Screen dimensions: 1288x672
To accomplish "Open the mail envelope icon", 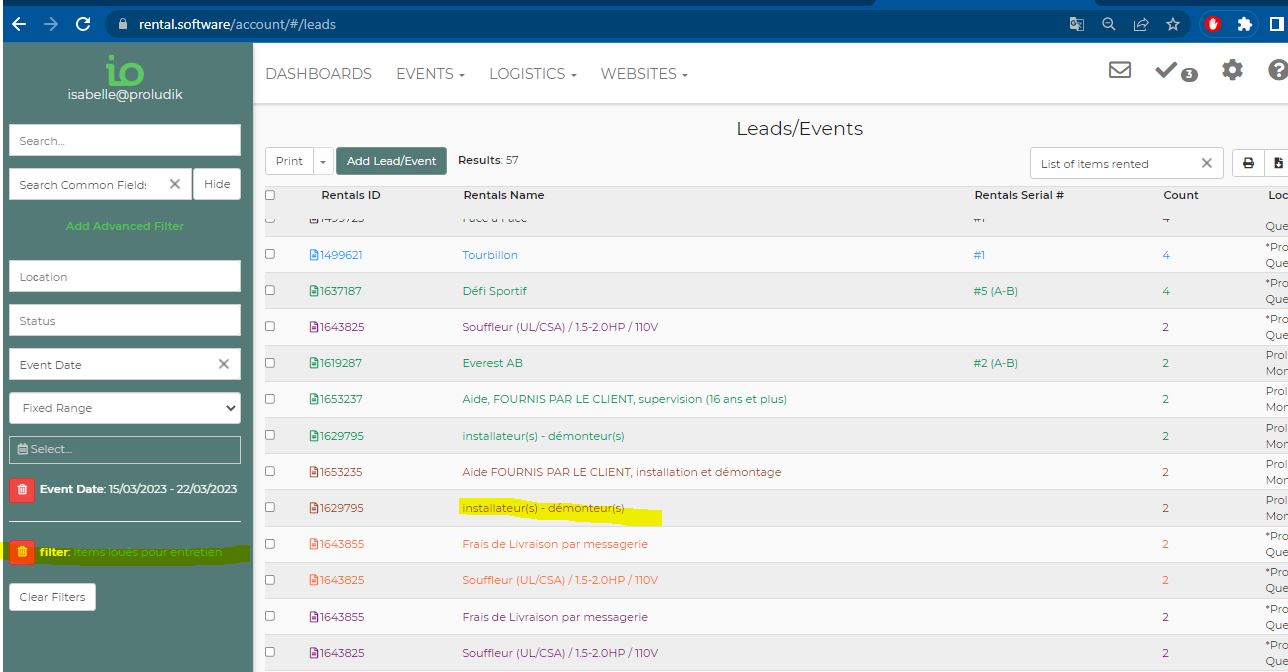I will click(x=1120, y=70).
